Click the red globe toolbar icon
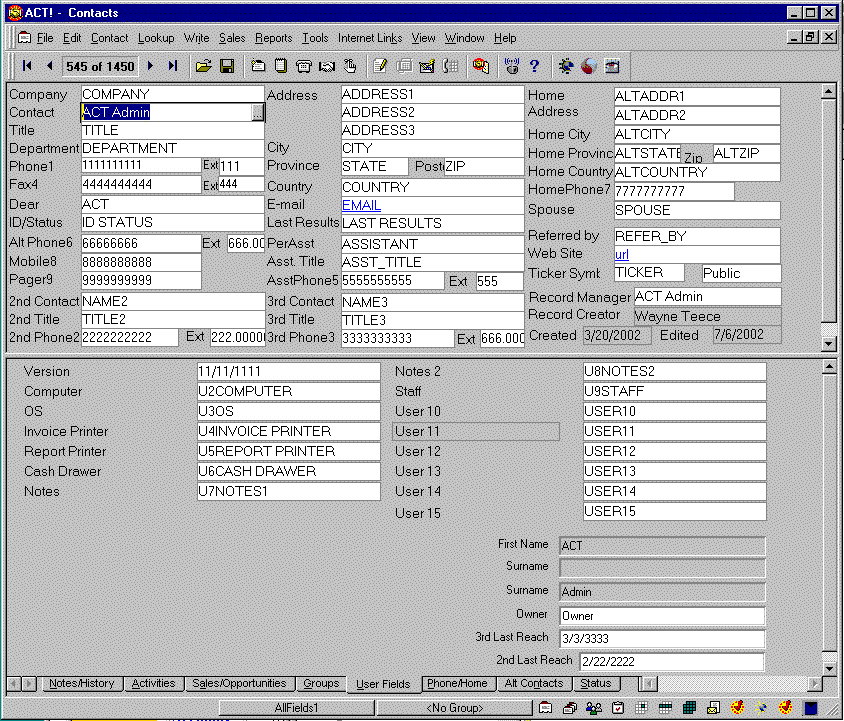This screenshot has height=721, width=844. pyautogui.click(x=588, y=66)
